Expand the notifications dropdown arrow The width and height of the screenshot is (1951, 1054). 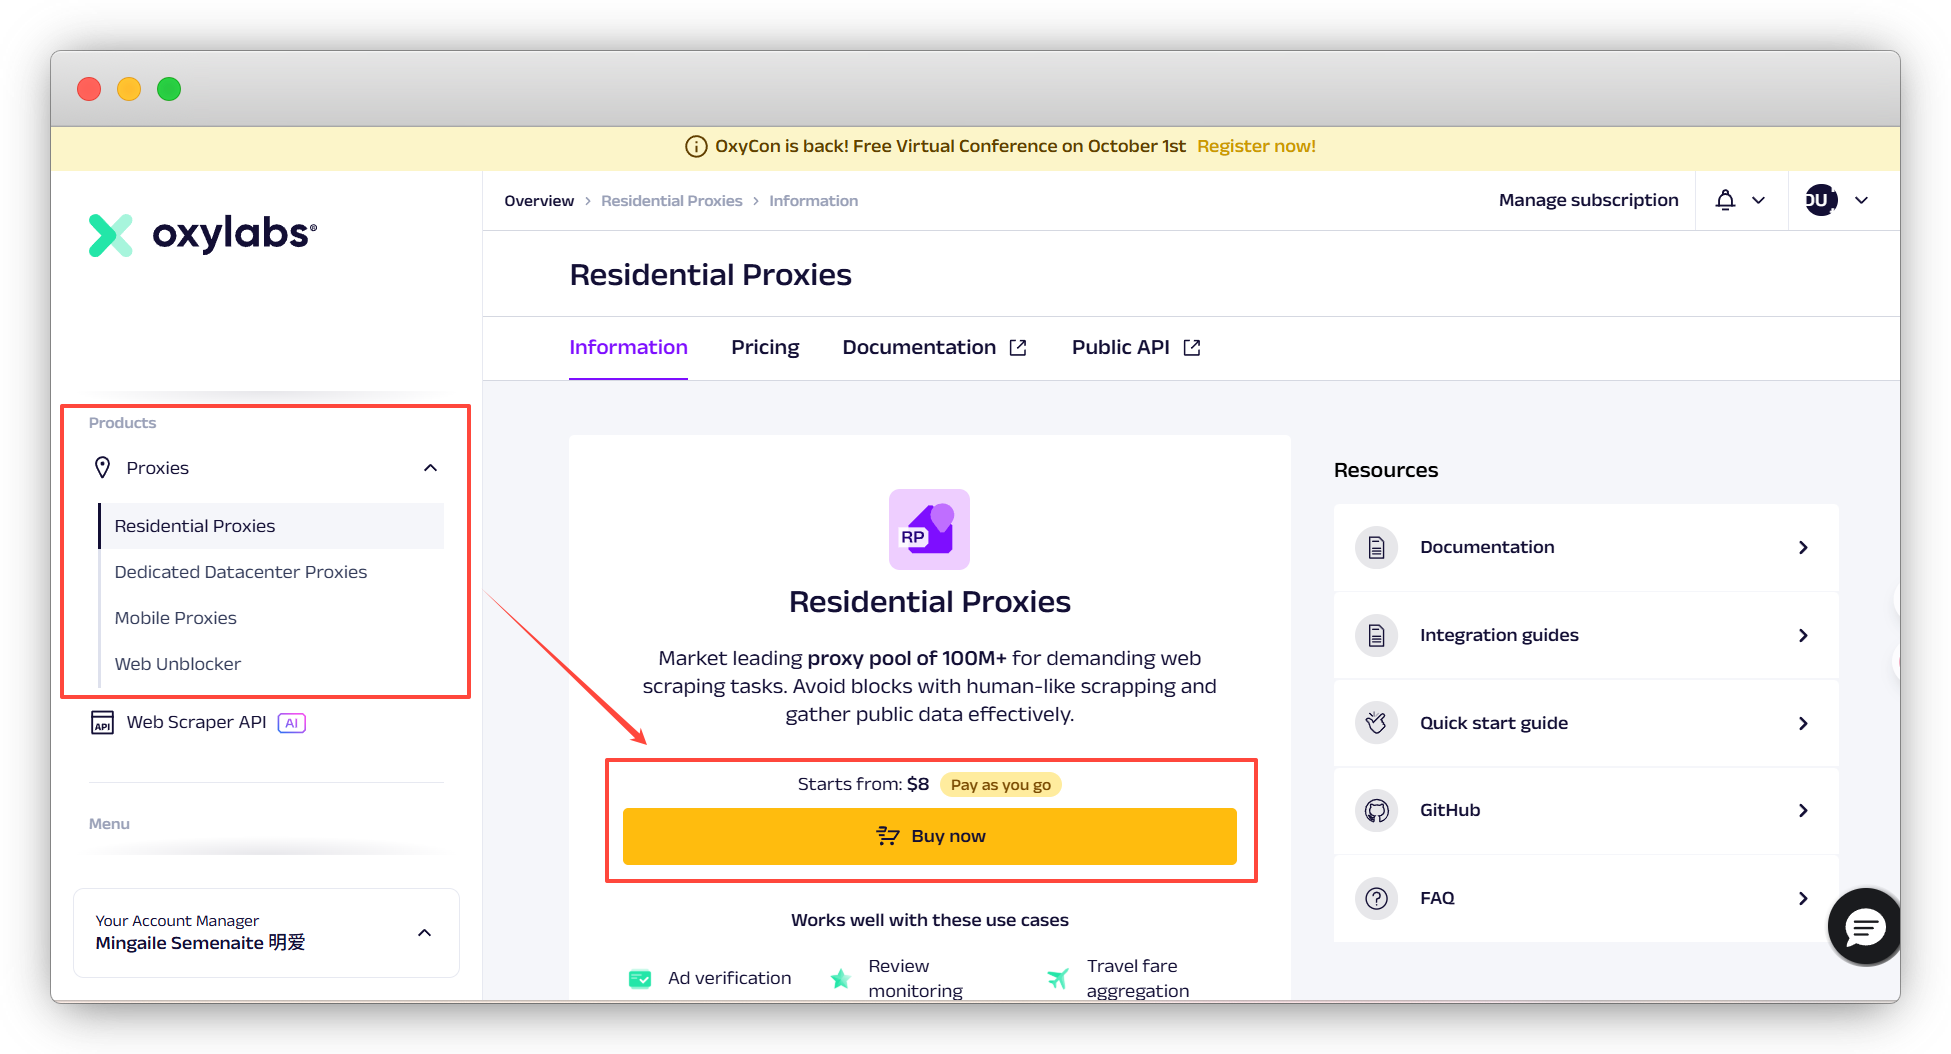[1759, 200]
